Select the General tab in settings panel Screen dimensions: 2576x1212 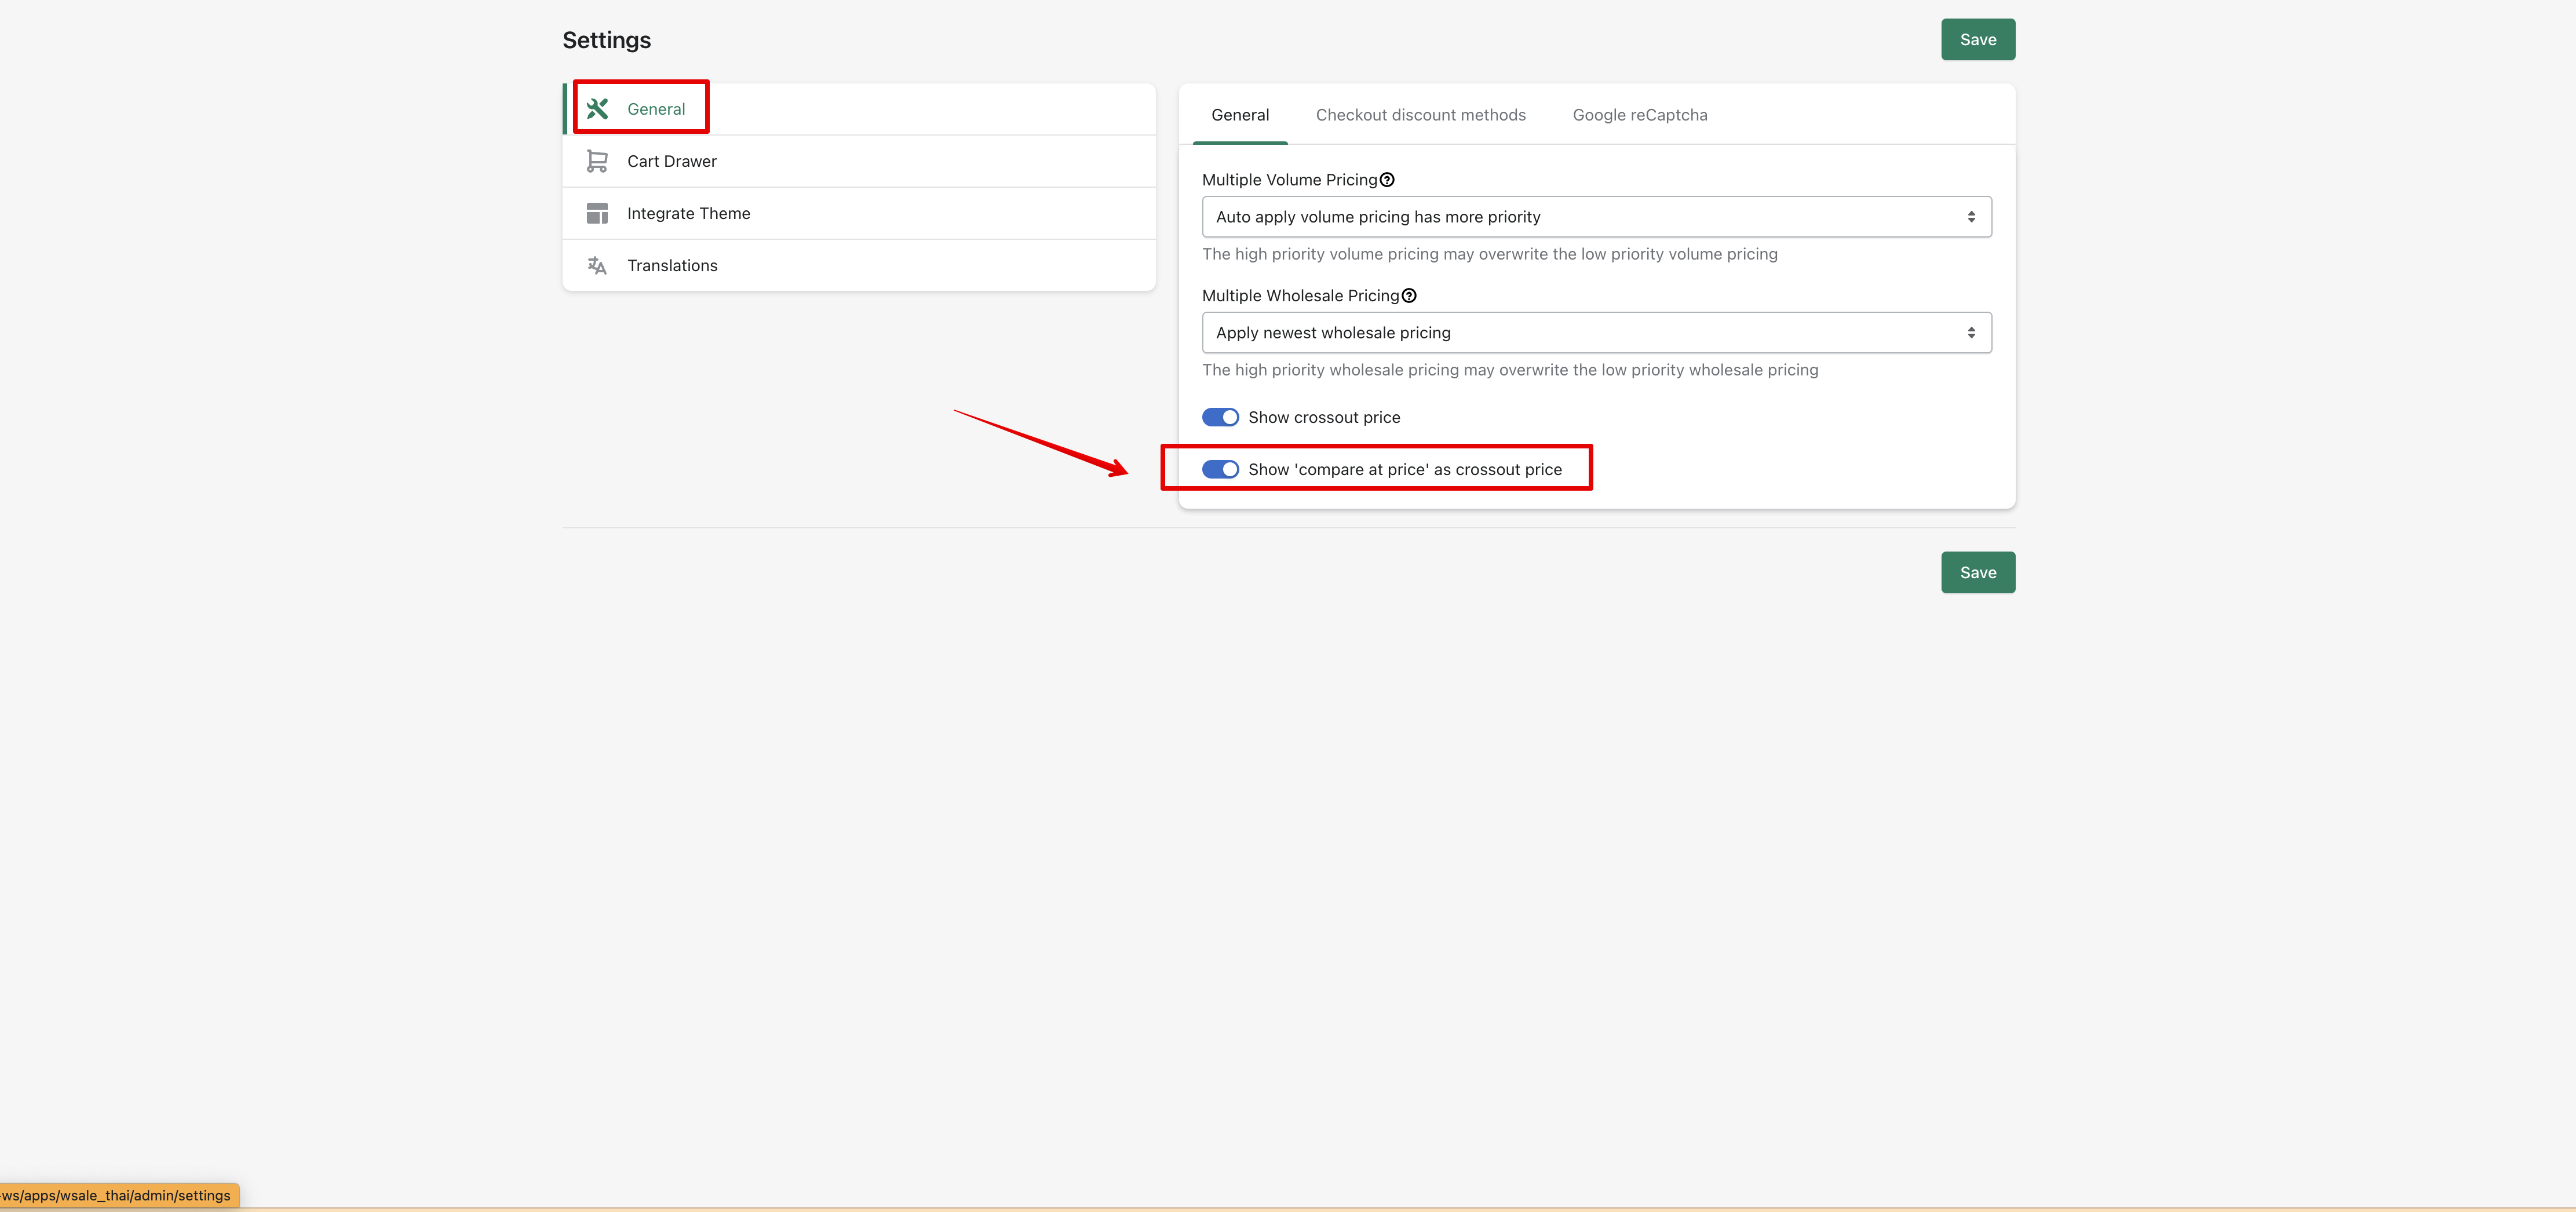[1240, 115]
